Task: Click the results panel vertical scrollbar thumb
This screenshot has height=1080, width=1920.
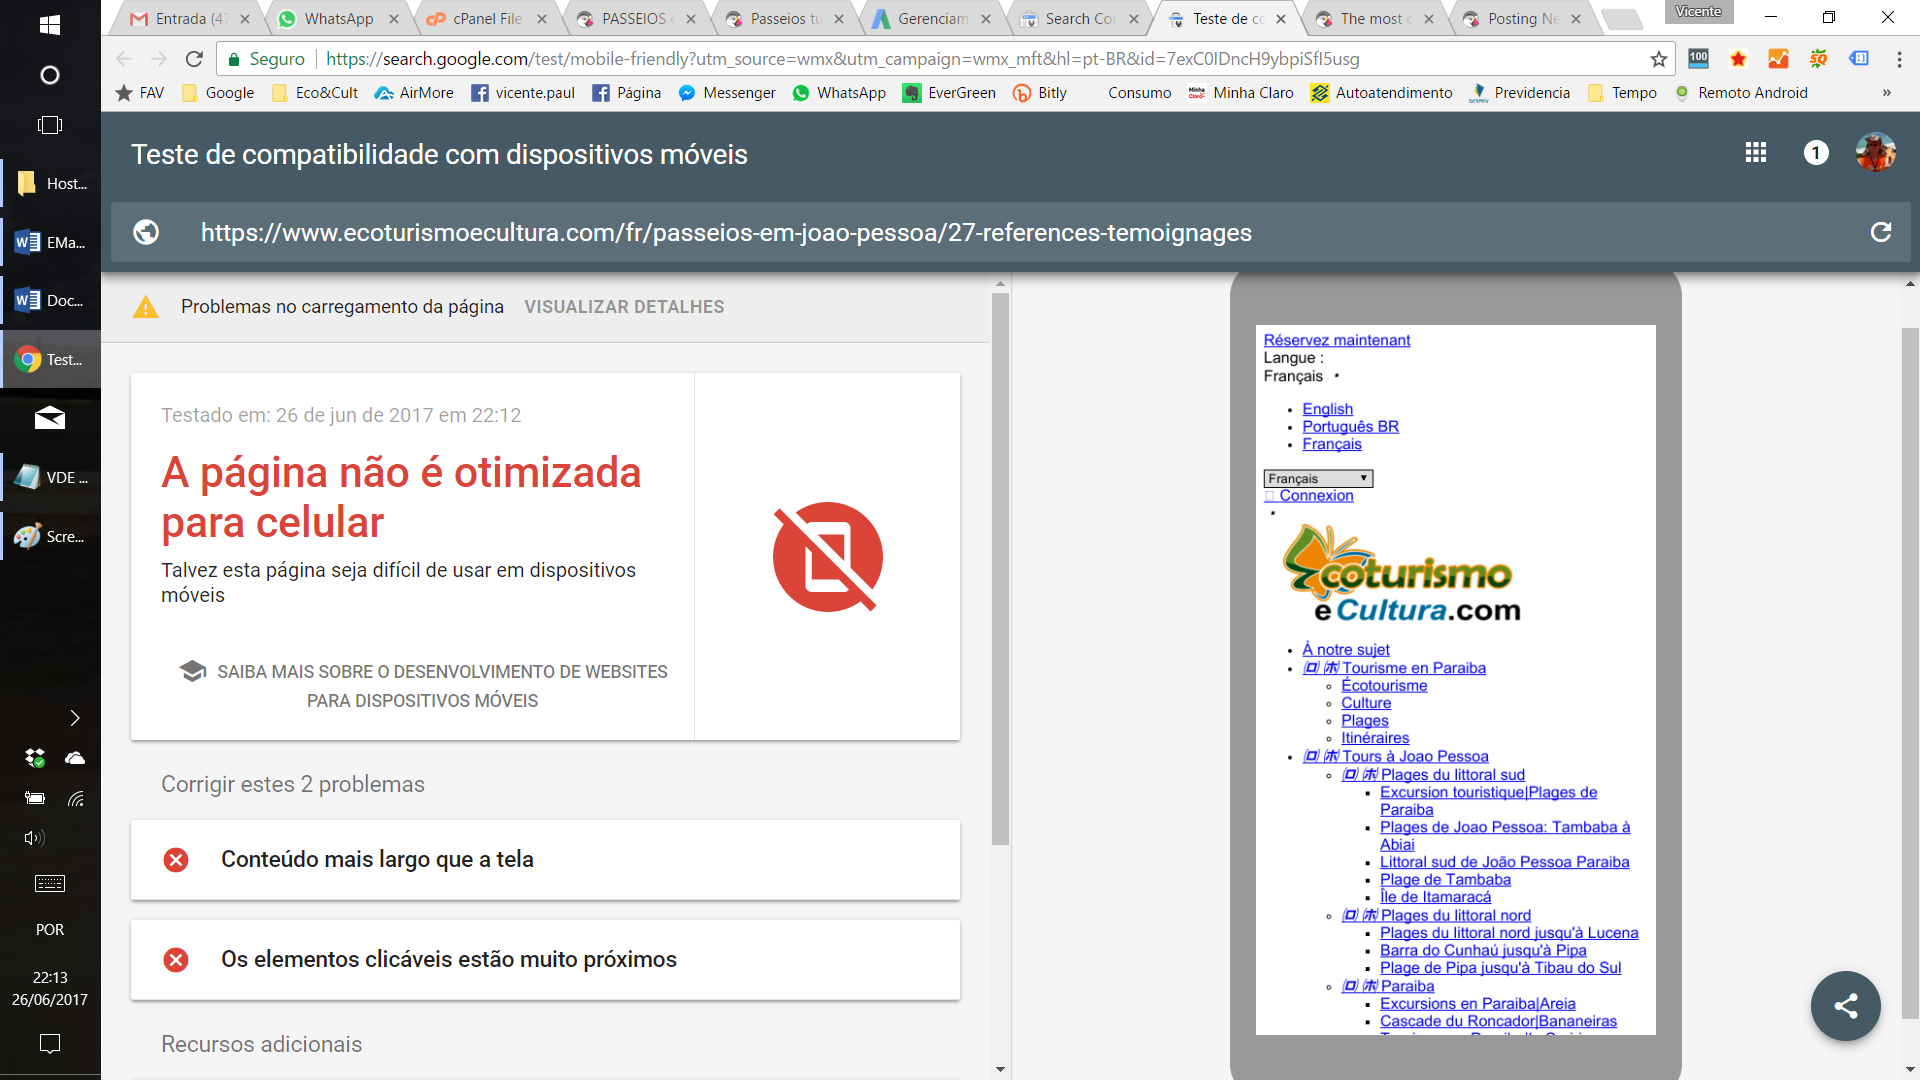Action: pyautogui.click(x=1000, y=570)
